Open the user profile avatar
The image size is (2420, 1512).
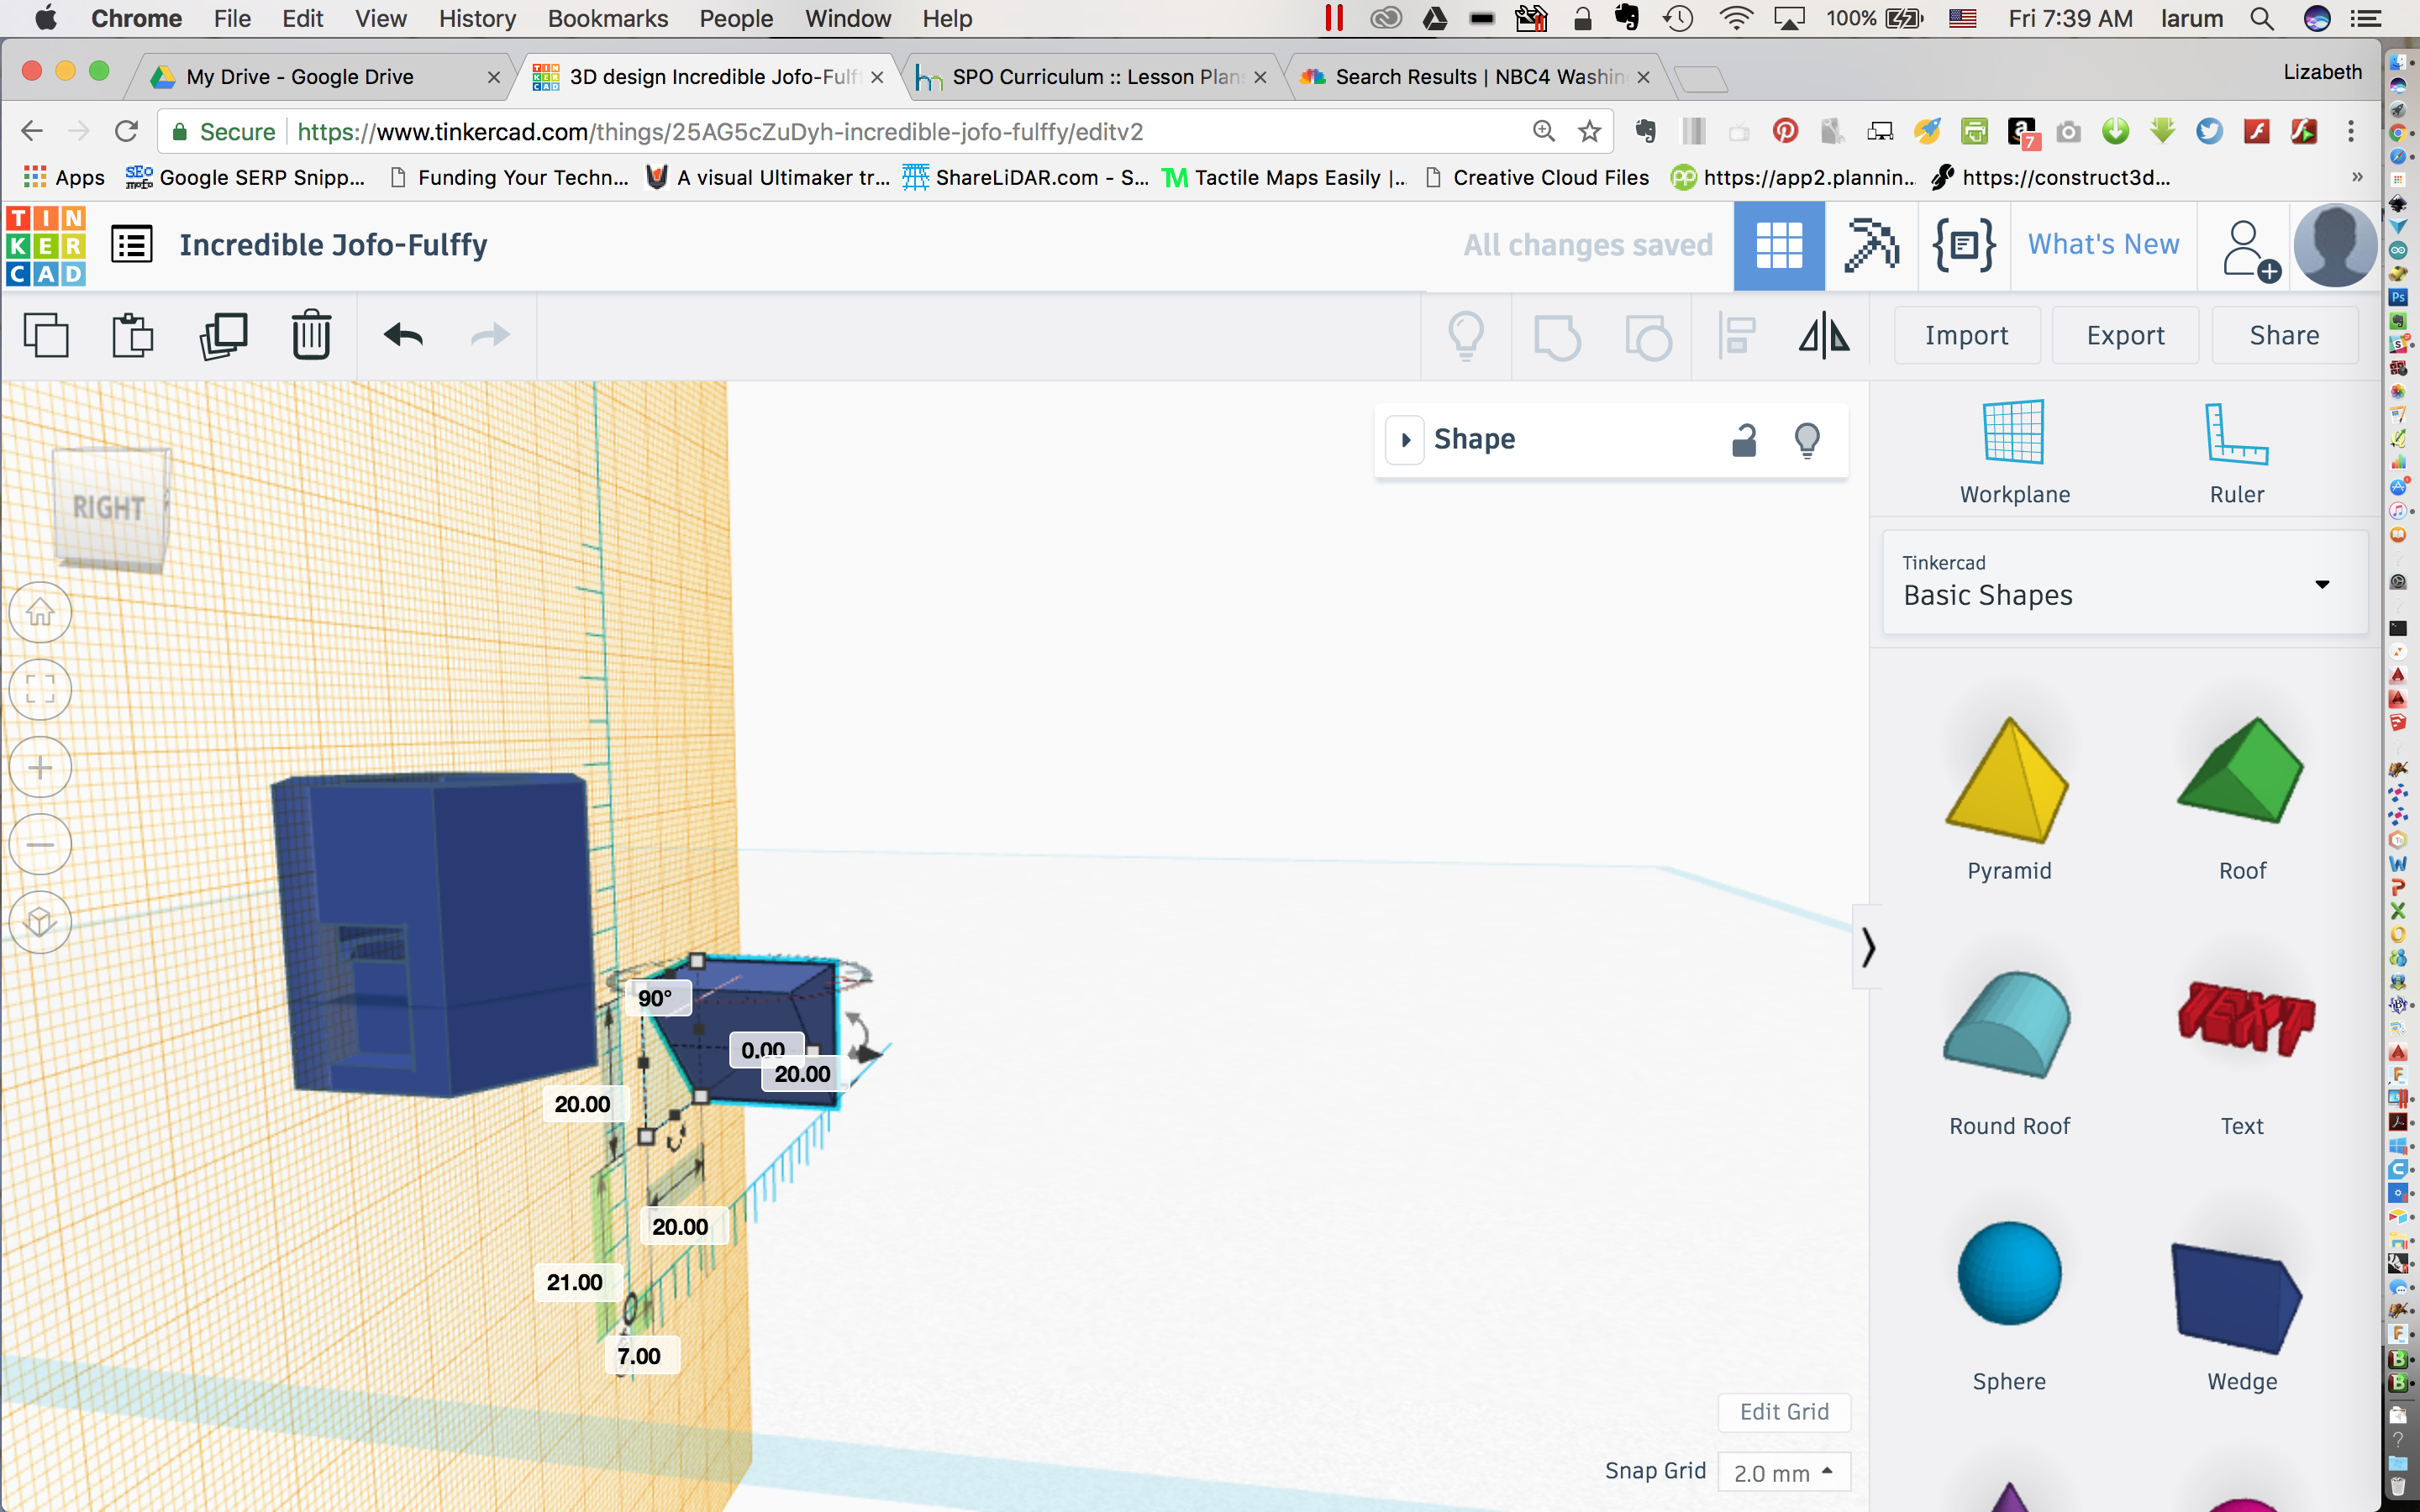click(2335, 246)
